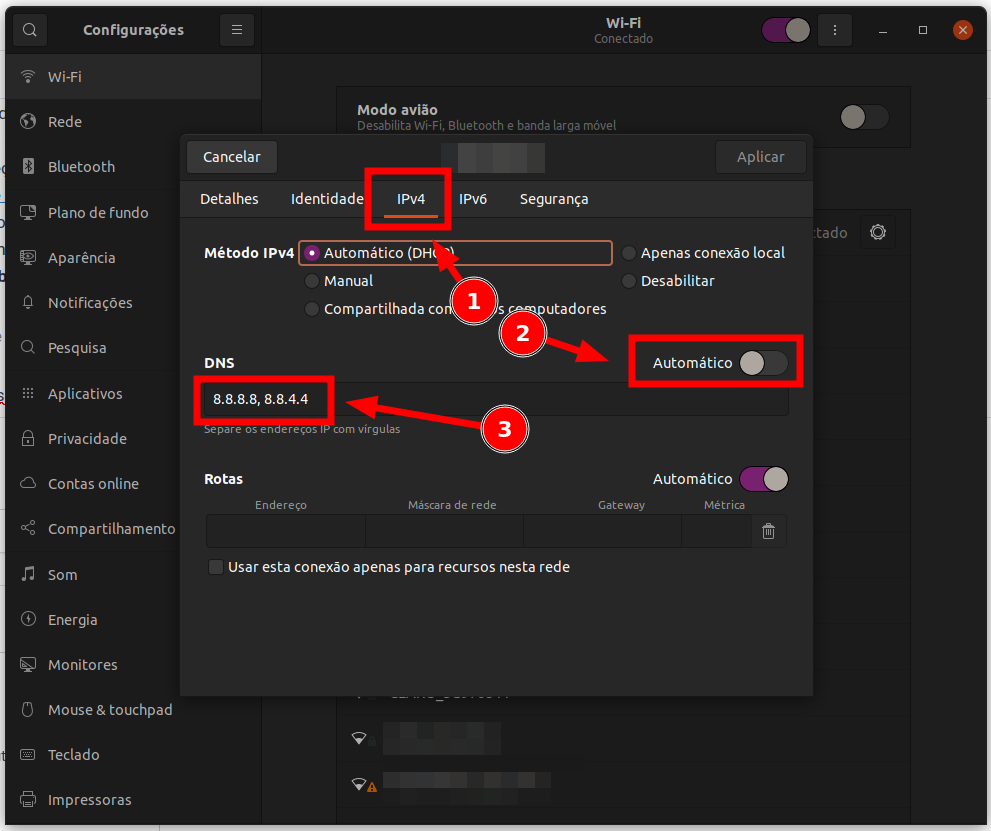Switch to the Detalhes tab

click(229, 199)
